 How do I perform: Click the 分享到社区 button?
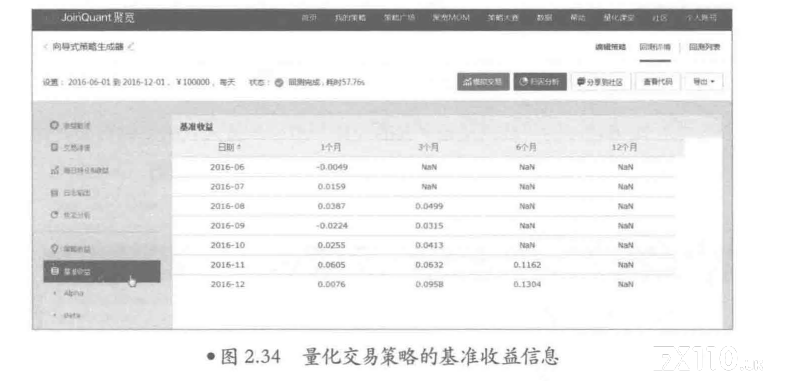(601, 82)
